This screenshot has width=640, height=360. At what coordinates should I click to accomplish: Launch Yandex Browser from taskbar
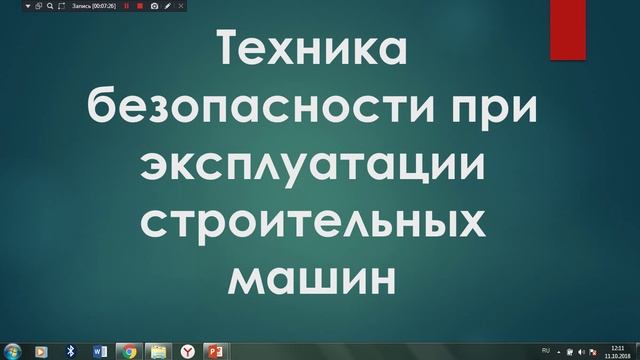point(188,351)
